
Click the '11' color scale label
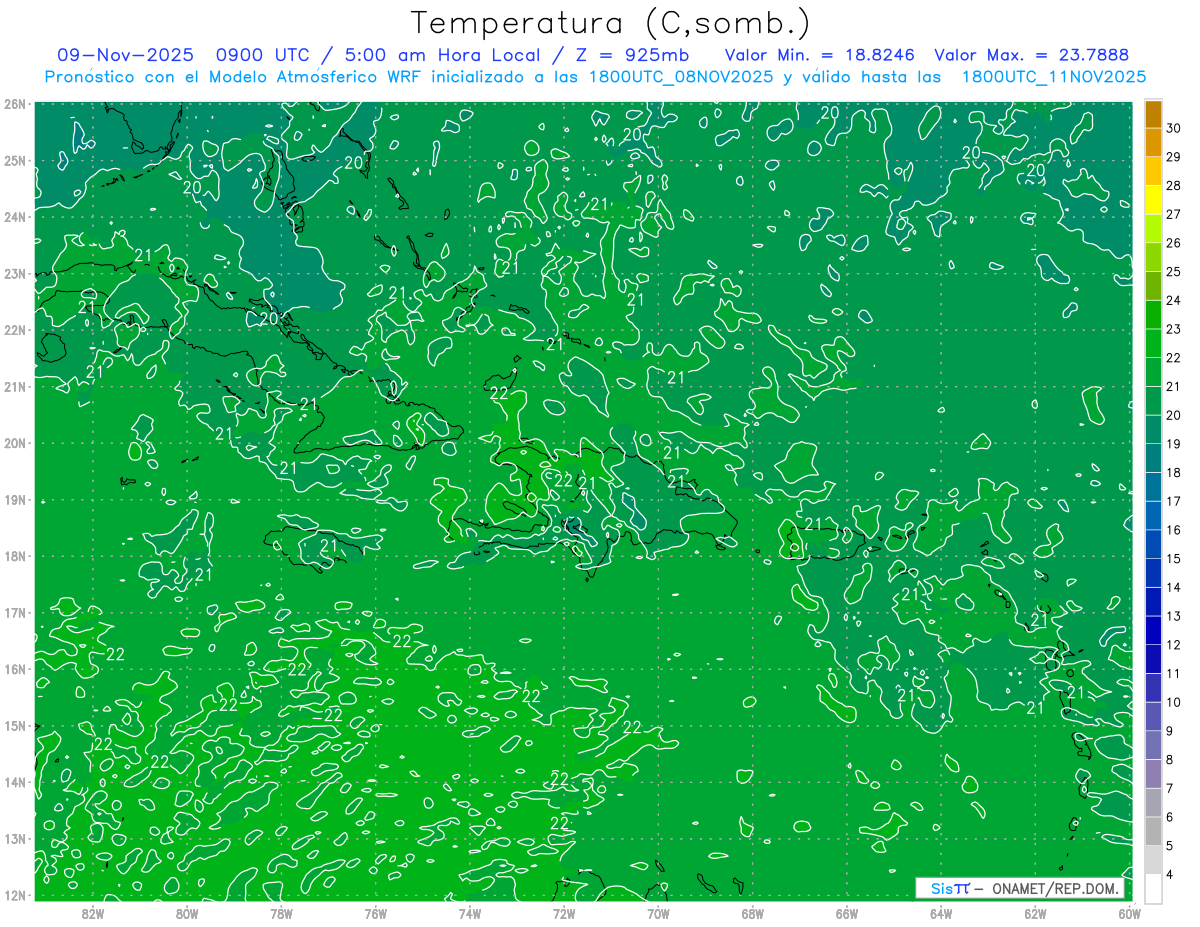pyautogui.click(x=1174, y=674)
